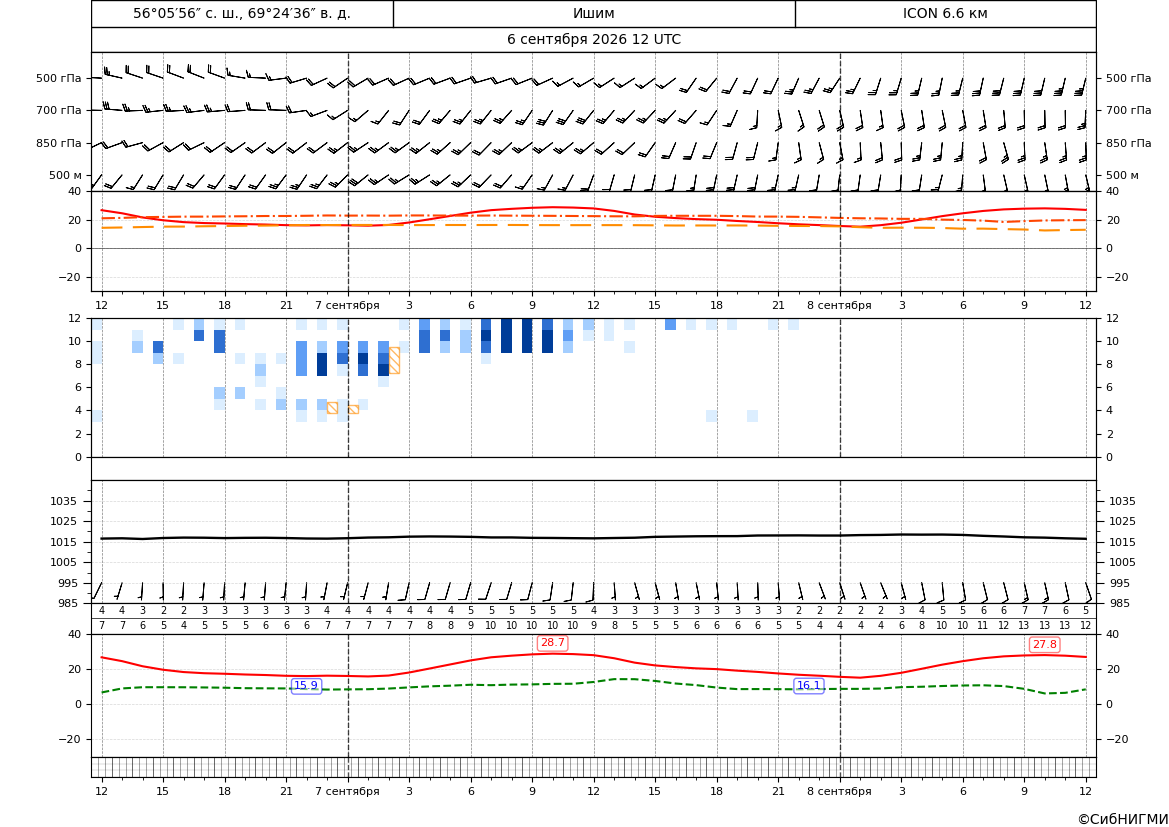Select the '6 сентября 2026 12 UTC' title bar
This screenshot has width=1169, height=827.
pyautogui.click(x=593, y=40)
